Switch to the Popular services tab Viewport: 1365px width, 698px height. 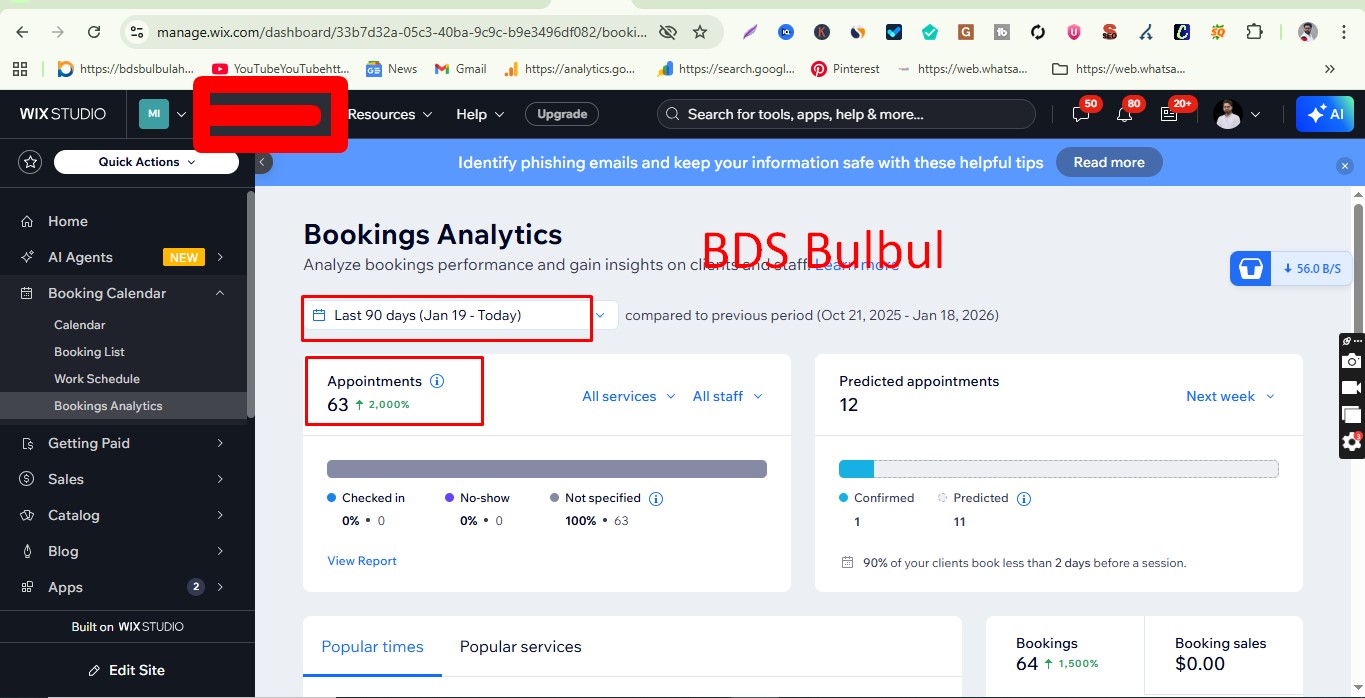(x=520, y=647)
